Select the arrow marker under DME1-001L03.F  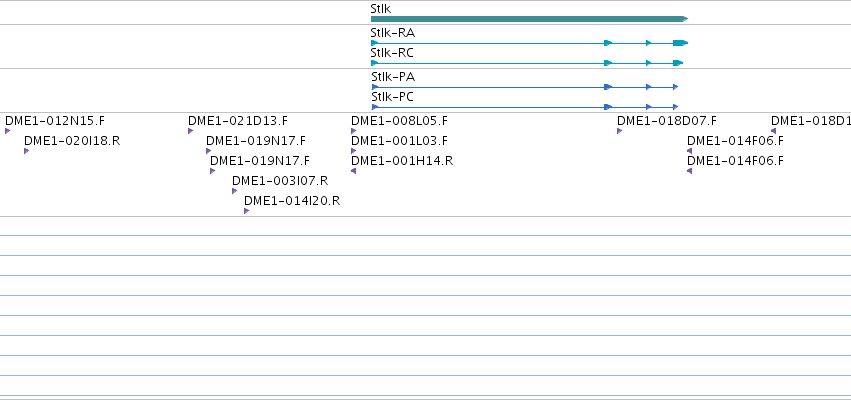pos(353,151)
